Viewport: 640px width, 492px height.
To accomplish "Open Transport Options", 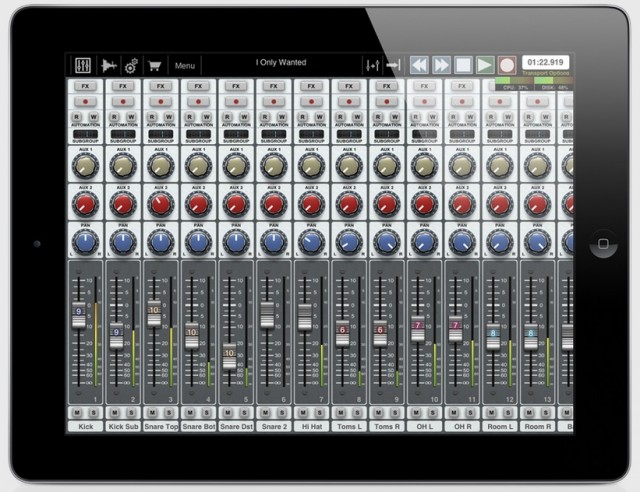I will (x=546, y=73).
